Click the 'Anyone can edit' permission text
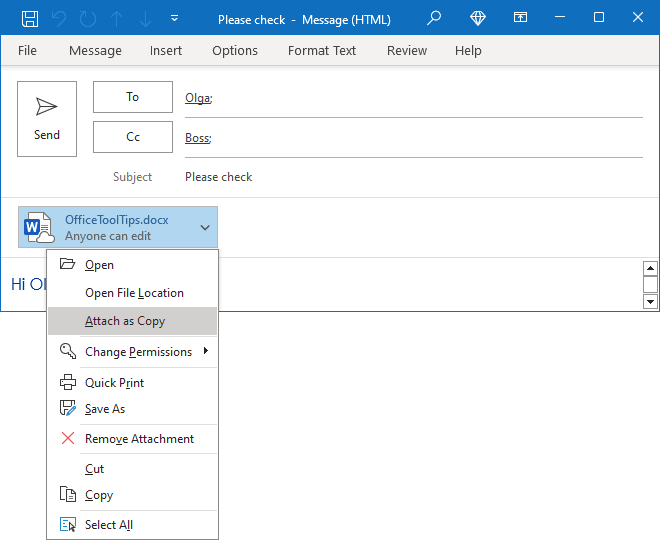The width and height of the screenshot is (660, 540). click(x=108, y=236)
